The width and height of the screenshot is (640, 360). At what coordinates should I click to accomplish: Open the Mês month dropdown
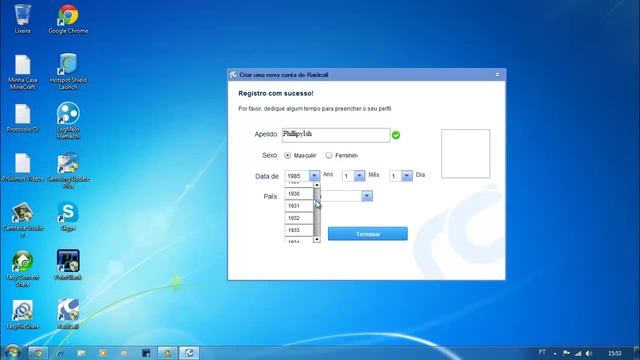point(359,176)
